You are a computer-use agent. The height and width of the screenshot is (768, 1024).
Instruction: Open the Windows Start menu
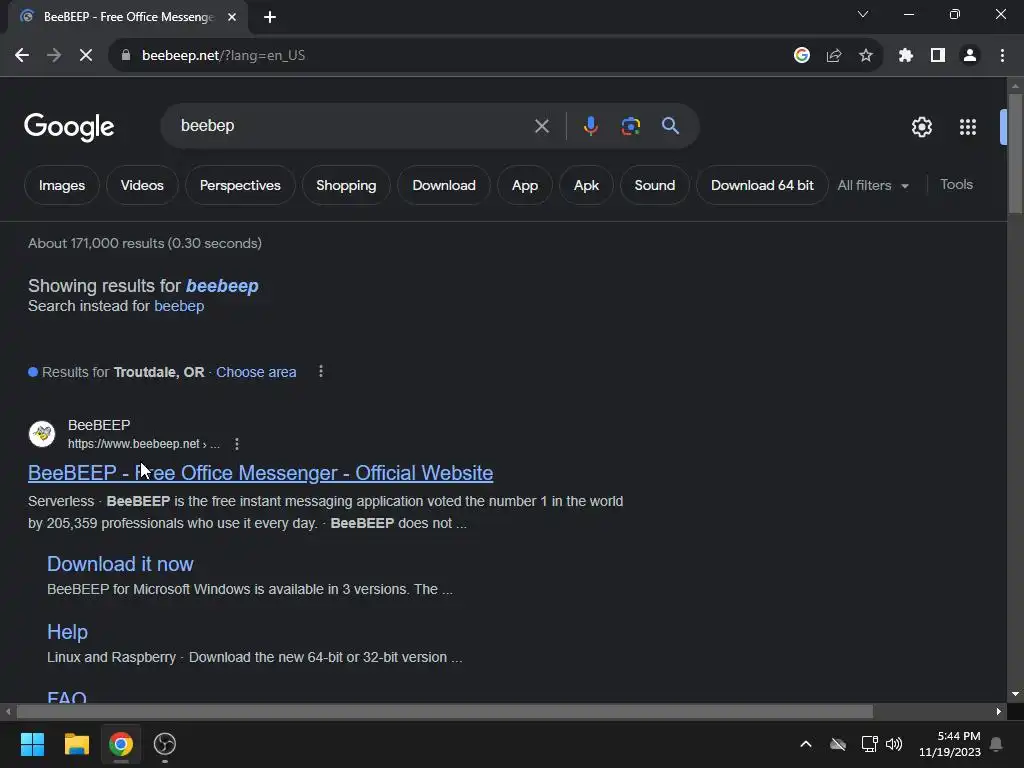[x=32, y=744]
